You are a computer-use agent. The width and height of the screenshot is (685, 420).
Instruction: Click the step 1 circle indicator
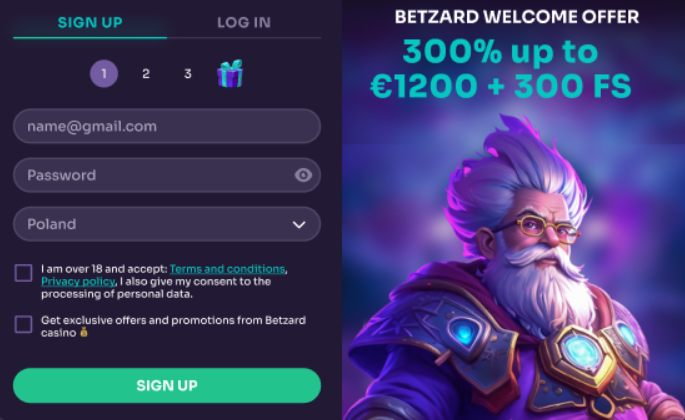[104, 73]
